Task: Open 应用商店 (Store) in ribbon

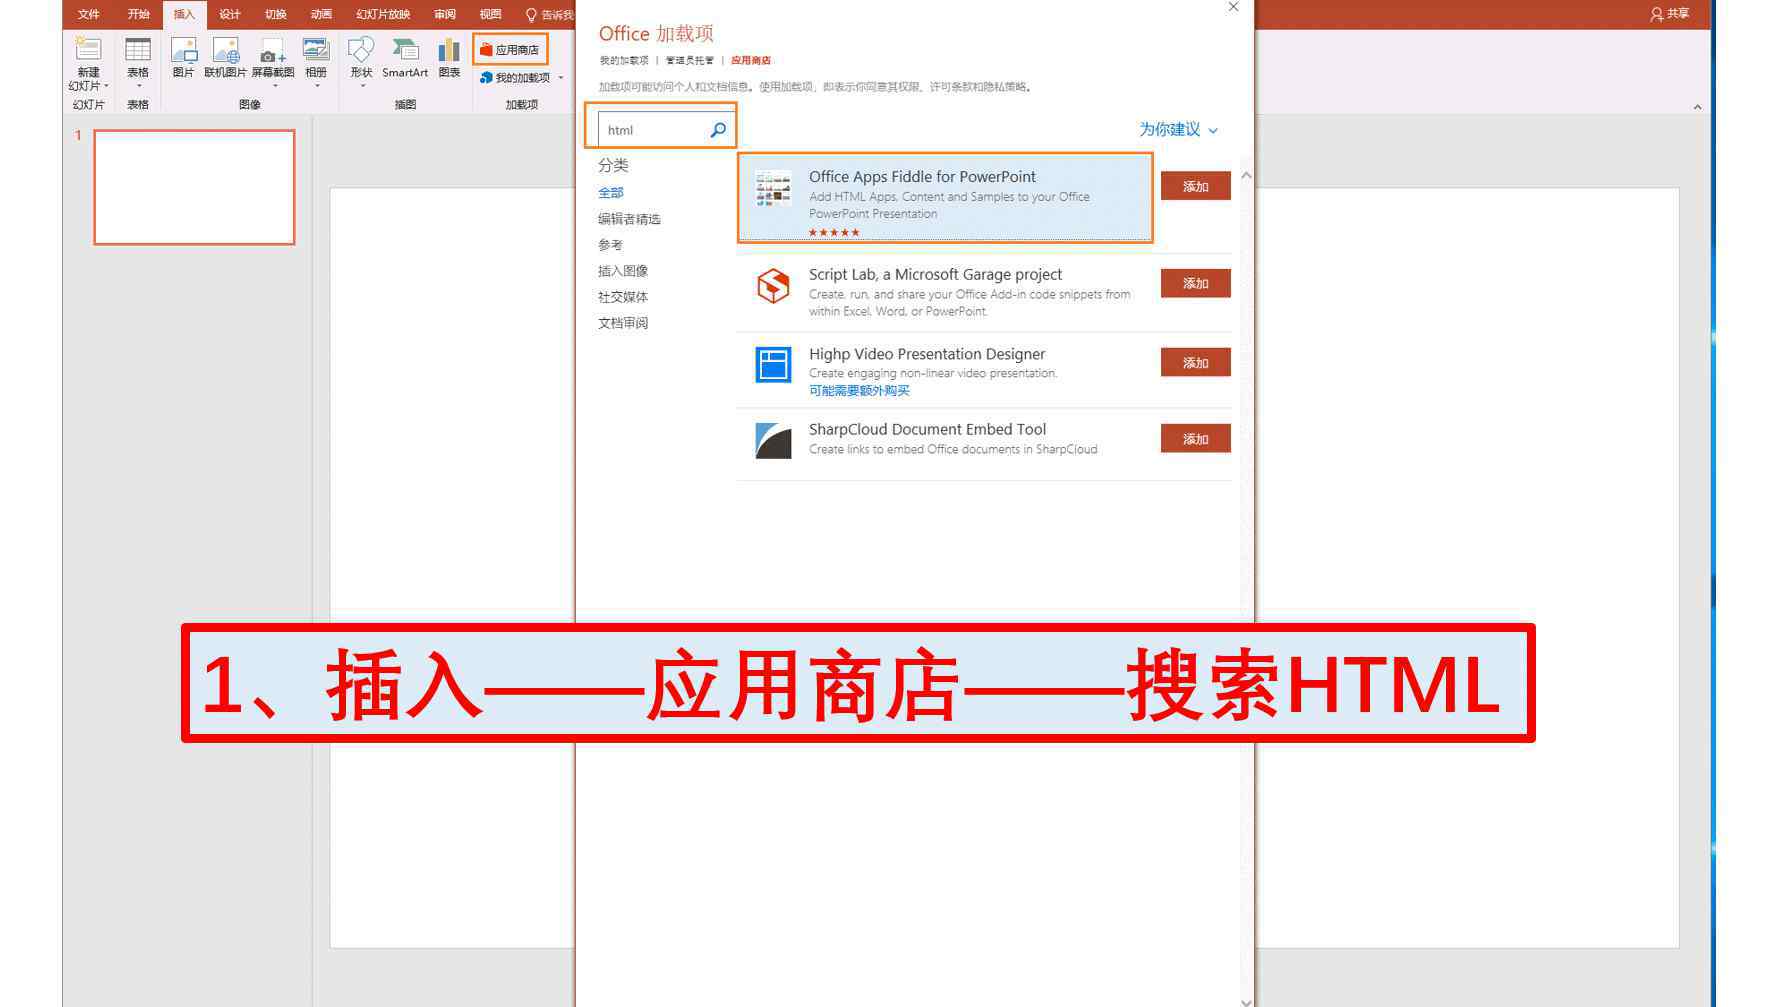Action: (x=510, y=49)
